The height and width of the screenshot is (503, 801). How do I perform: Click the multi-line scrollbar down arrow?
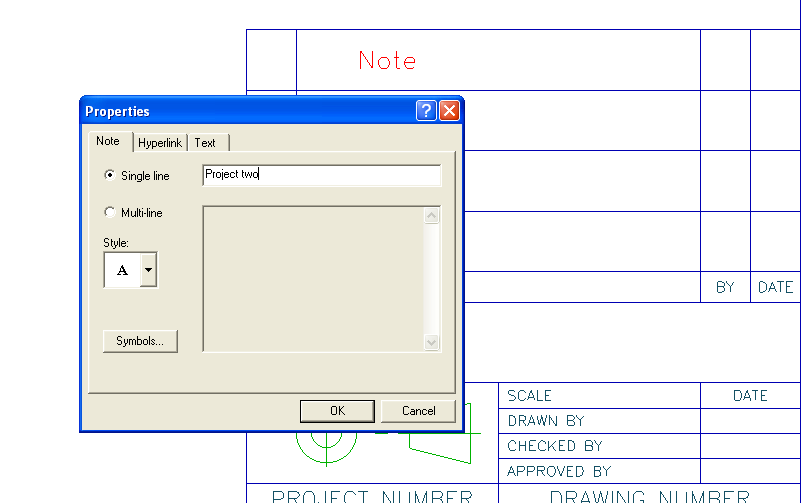pos(432,342)
